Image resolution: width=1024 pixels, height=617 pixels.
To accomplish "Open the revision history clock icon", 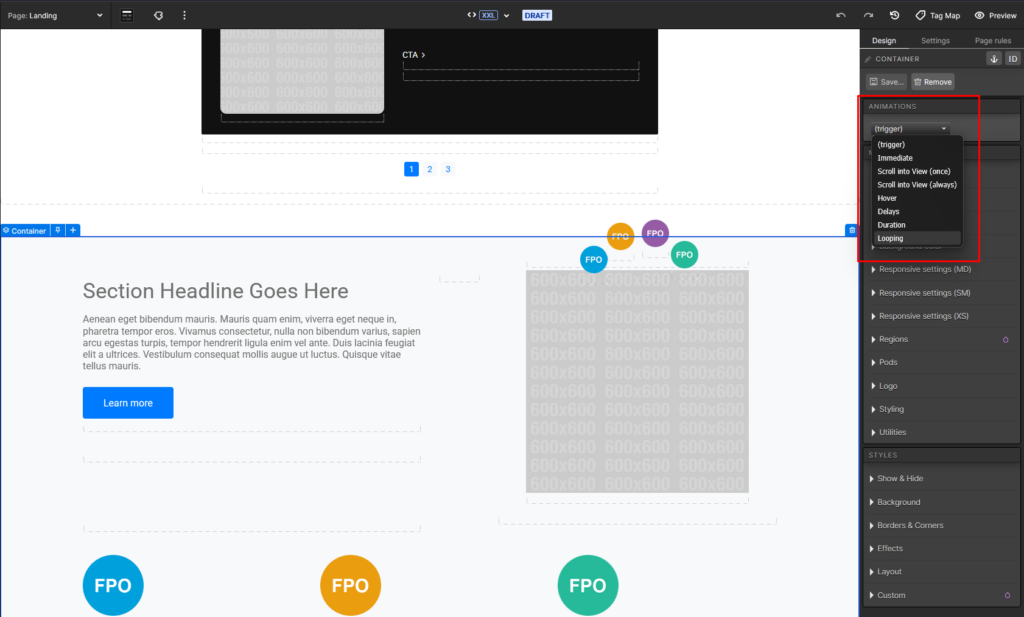I will (894, 16).
